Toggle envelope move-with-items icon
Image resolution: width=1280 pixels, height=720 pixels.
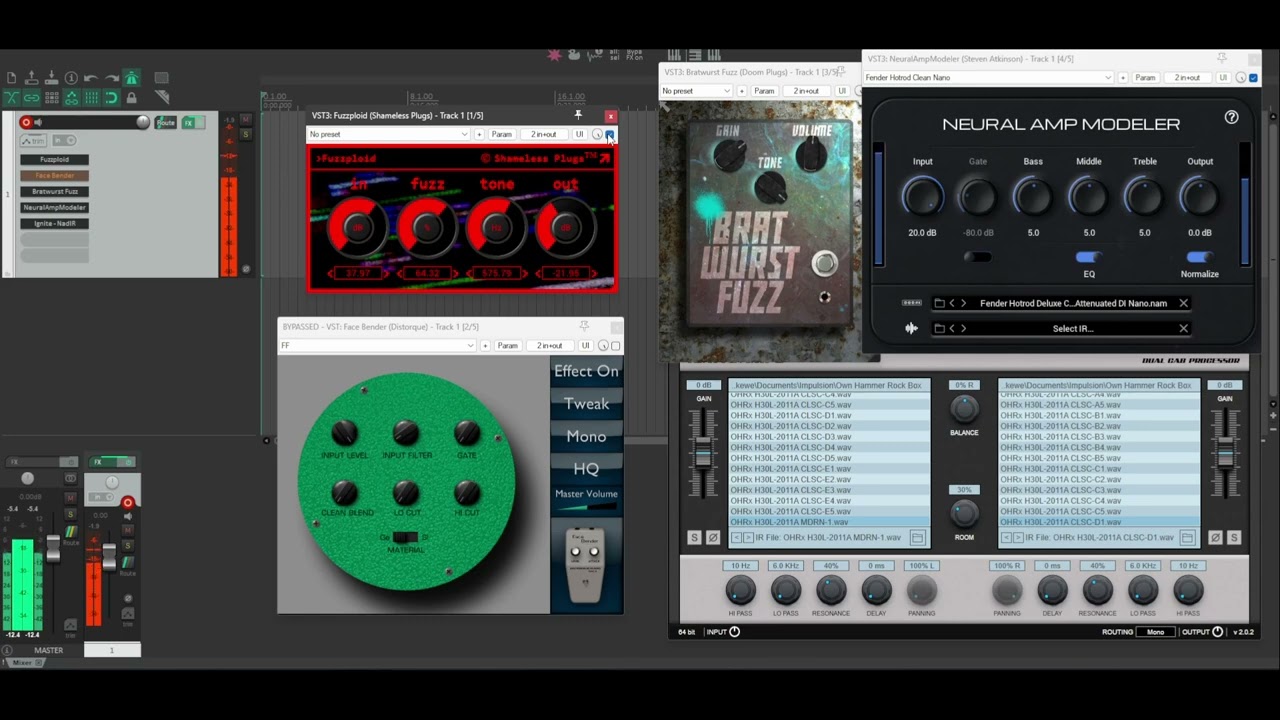[71, 98]
